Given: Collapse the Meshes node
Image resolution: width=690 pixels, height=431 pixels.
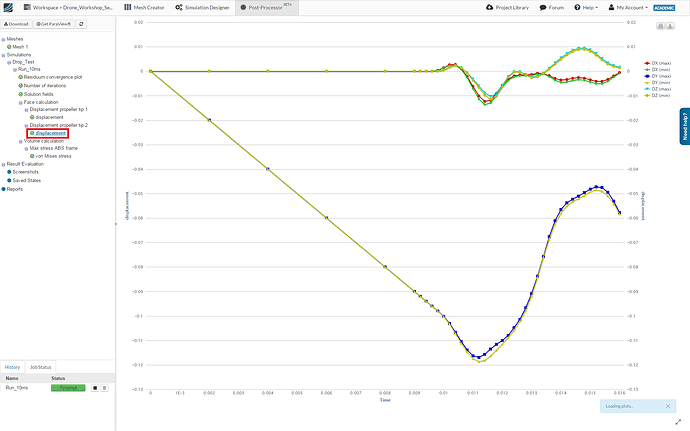Looking at the screenshot, I should 3,39.
